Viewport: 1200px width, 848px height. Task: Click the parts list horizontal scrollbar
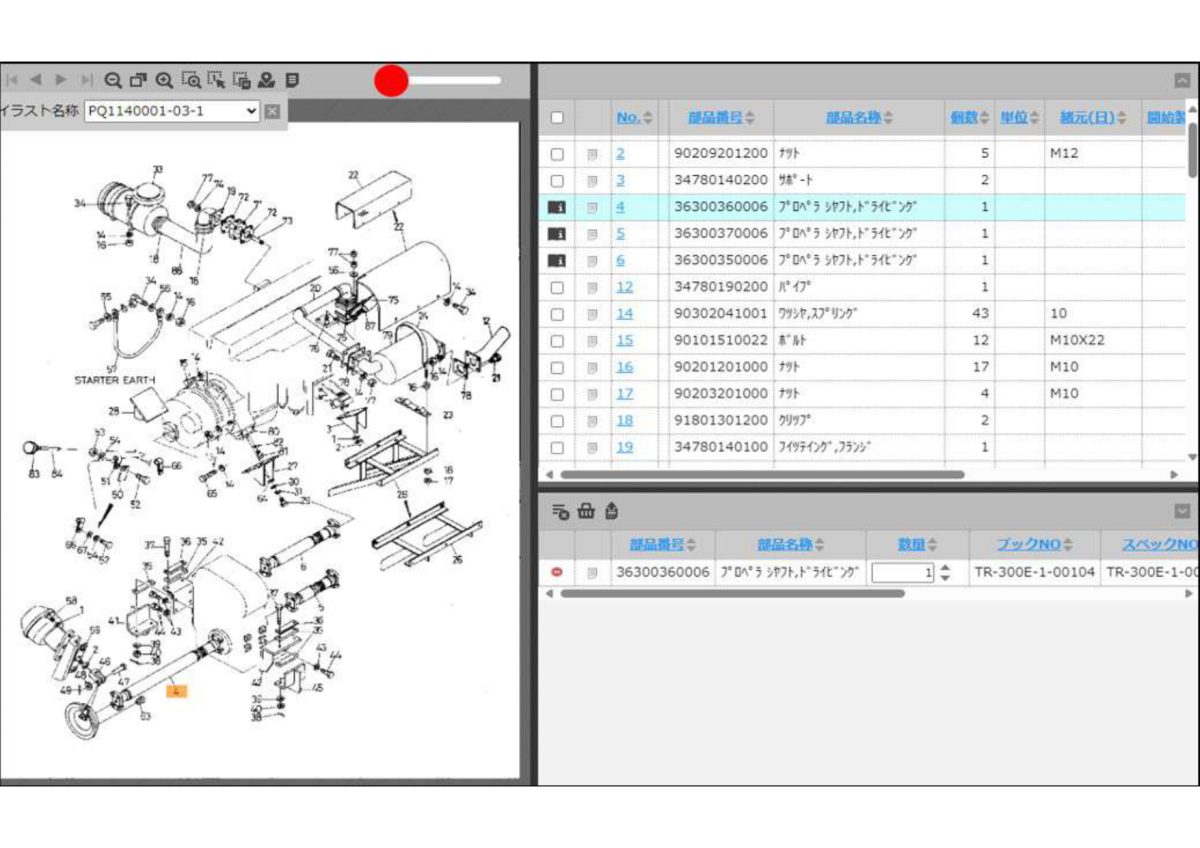coord(762,475)
